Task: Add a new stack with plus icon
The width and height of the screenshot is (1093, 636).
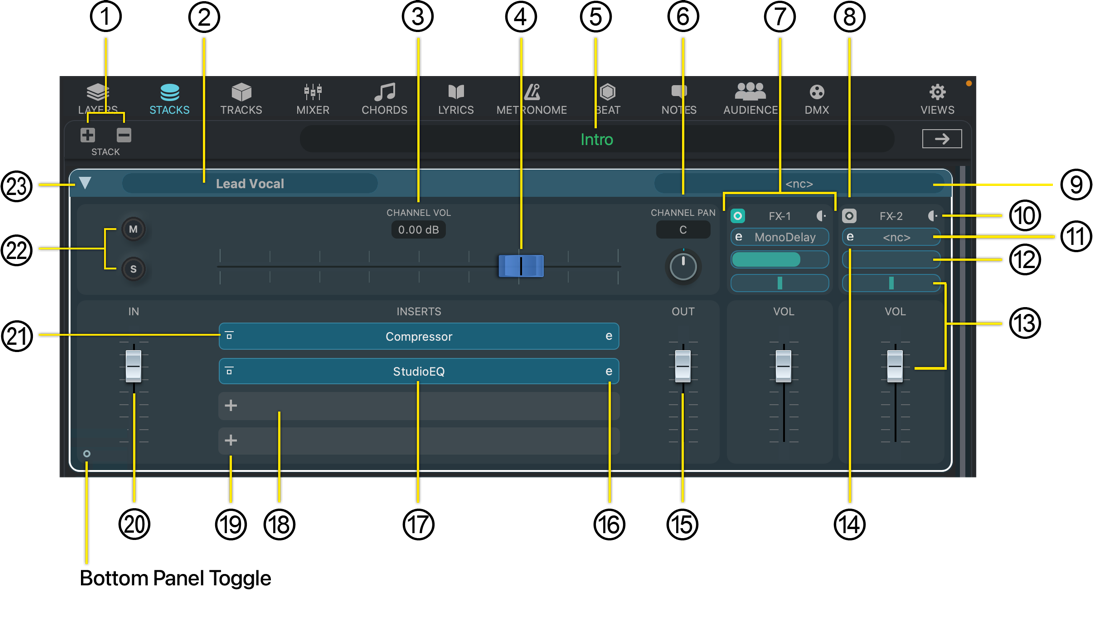Action: coord(88,135)
